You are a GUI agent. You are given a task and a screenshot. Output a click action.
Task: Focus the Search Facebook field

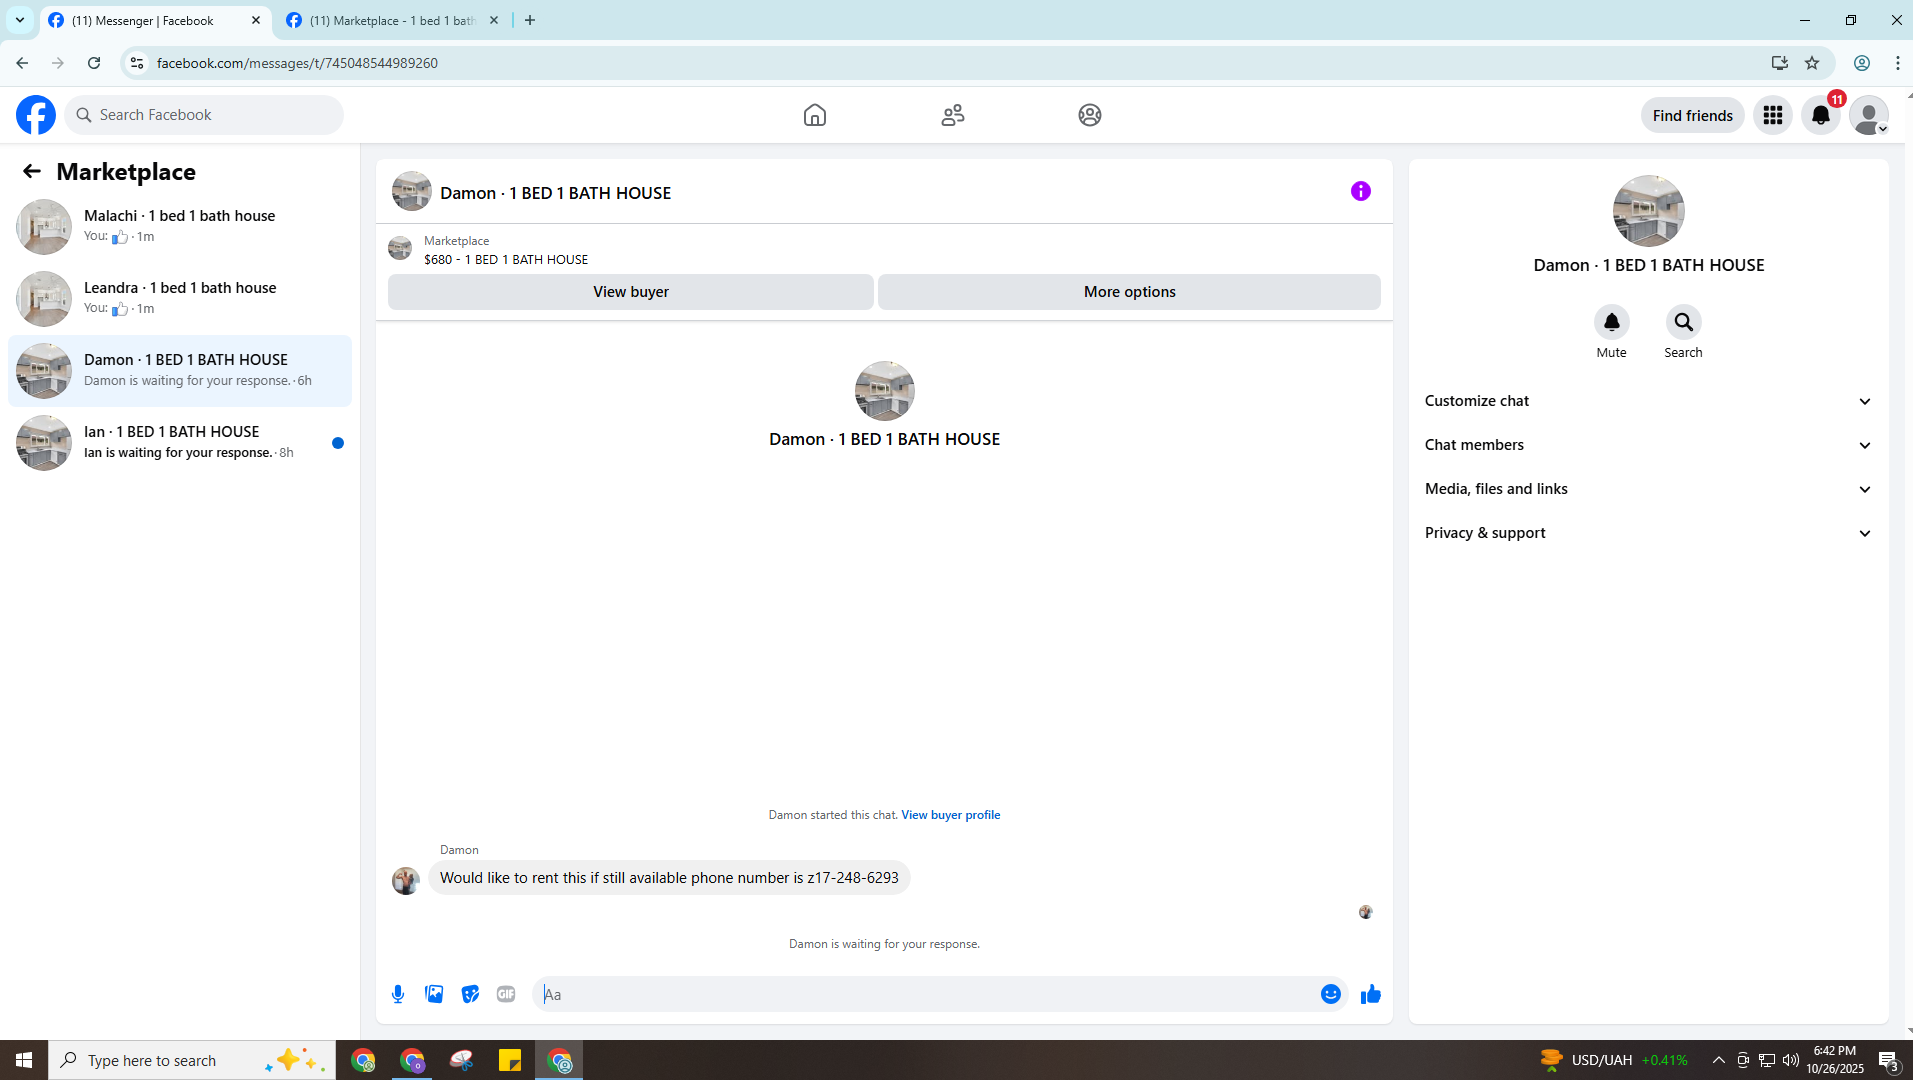tap(204, 115)
